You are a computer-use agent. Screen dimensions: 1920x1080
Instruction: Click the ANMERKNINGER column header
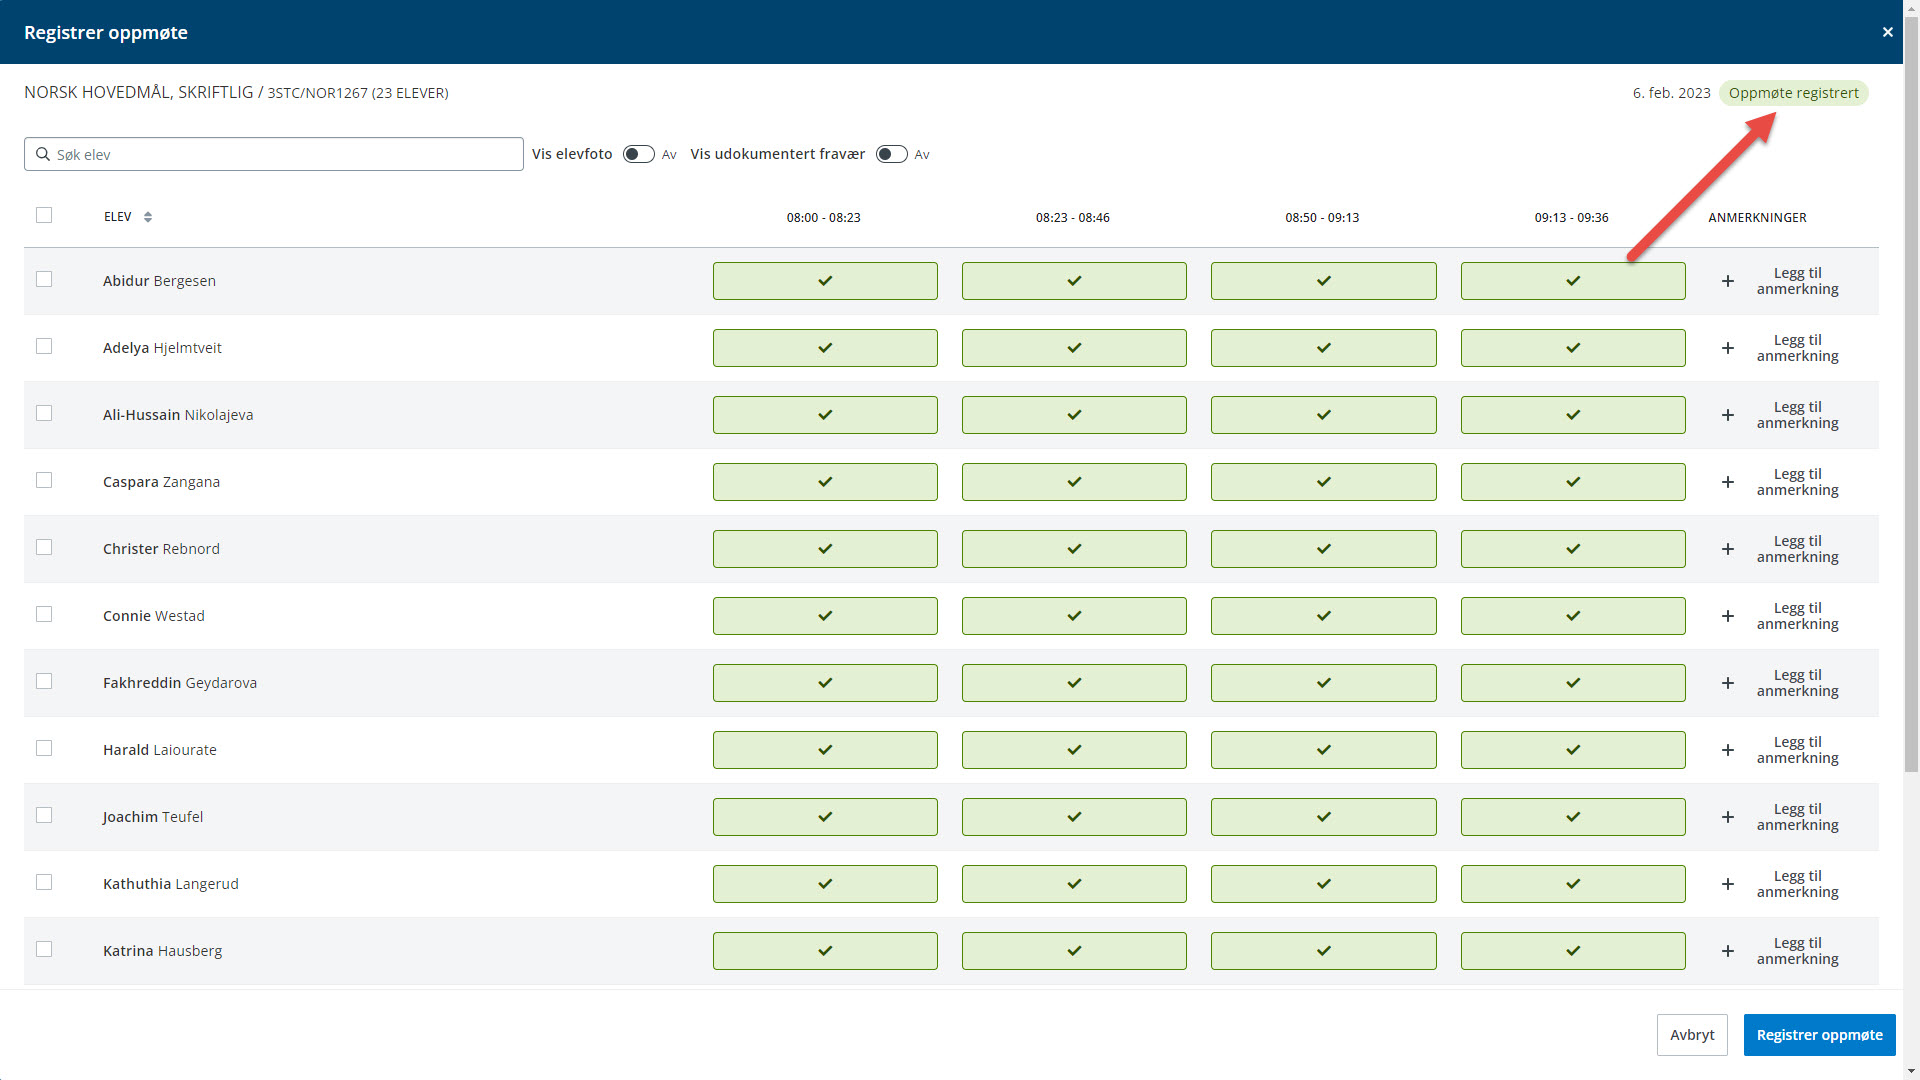[1757, 217]
